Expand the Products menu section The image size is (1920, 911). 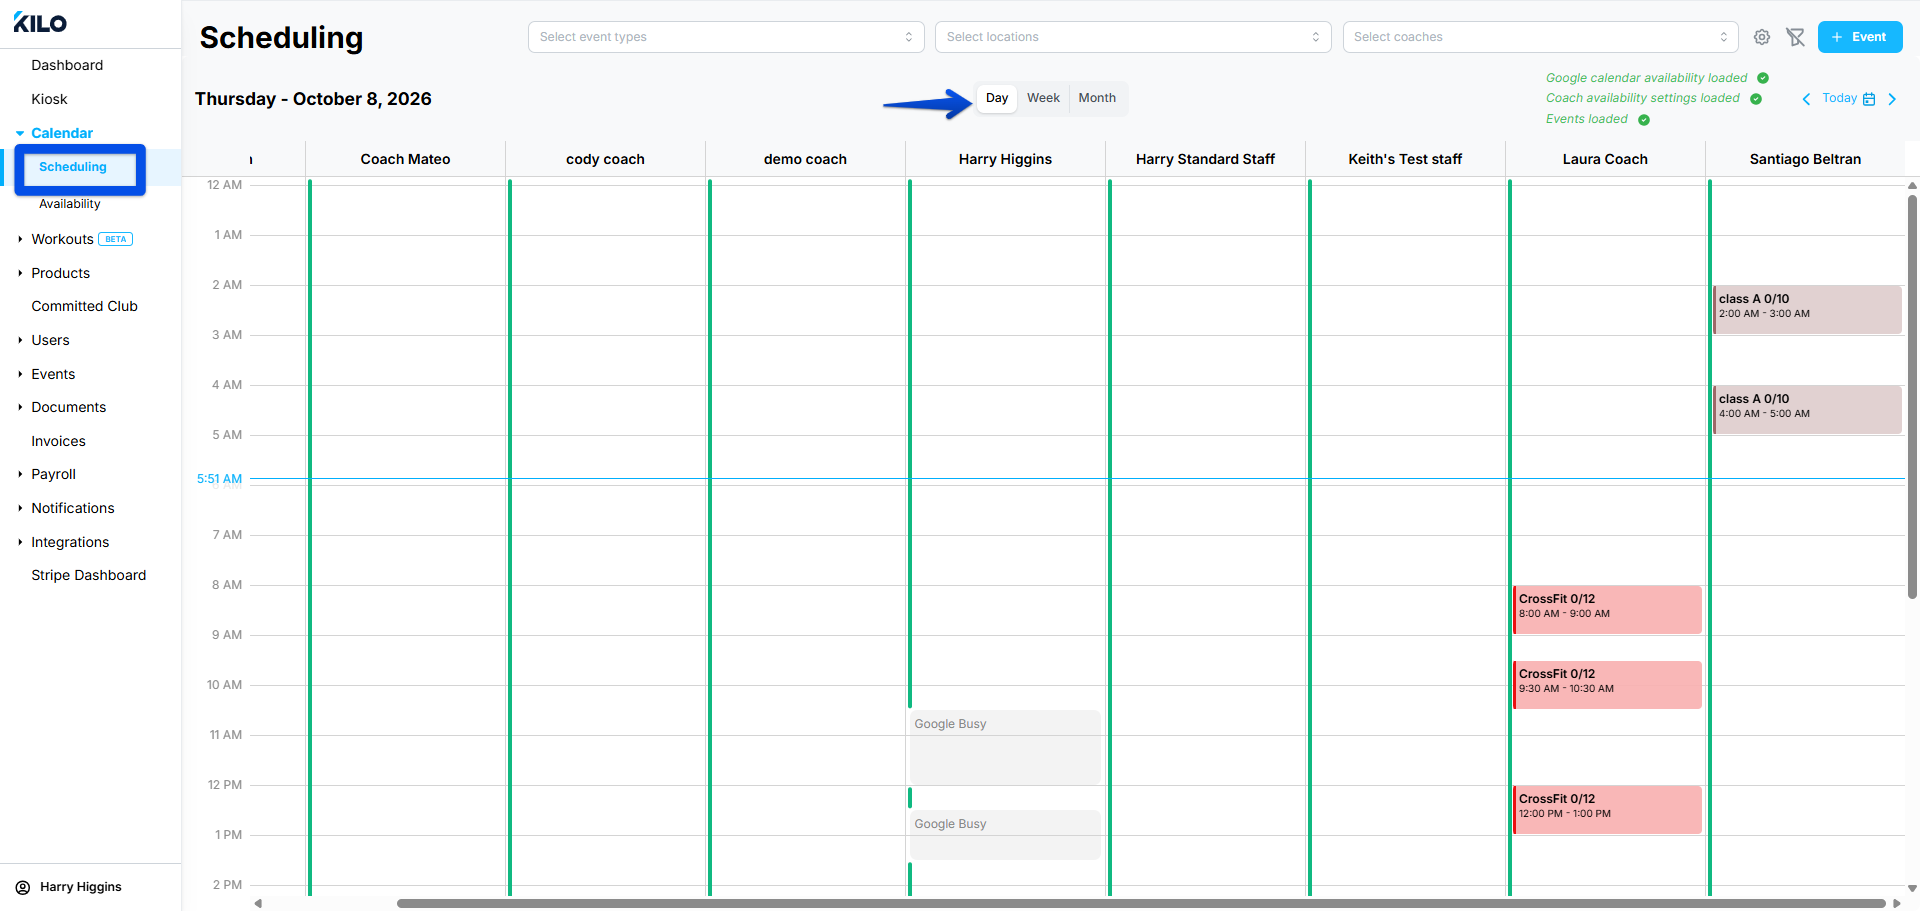click(x=20, y=273)
